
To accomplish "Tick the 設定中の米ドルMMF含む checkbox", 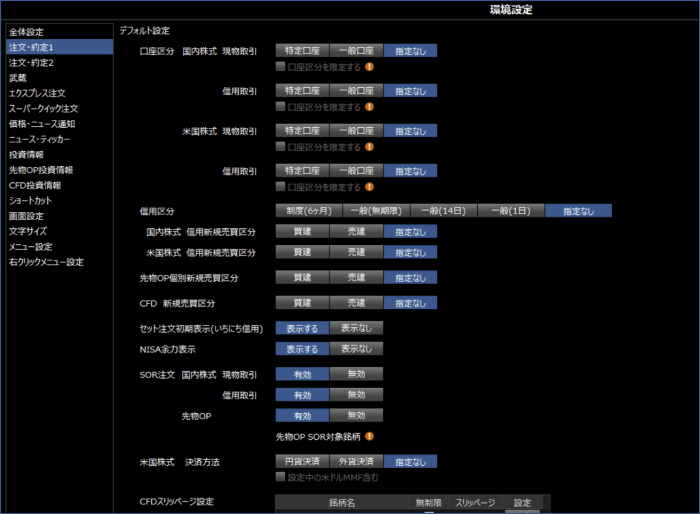I will (x=281, y=477).
